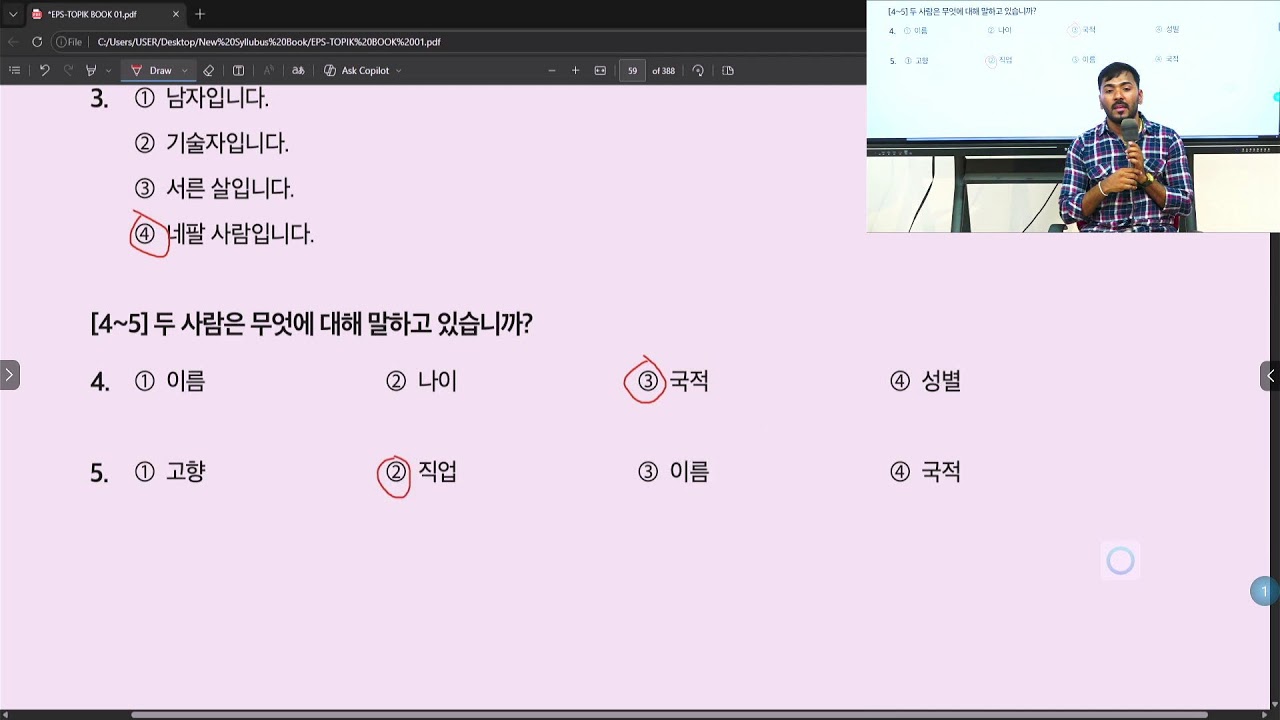Open the table of contents panel
Screen dimensions: 1280x720
pyautogui.click(x=14, y=70)
